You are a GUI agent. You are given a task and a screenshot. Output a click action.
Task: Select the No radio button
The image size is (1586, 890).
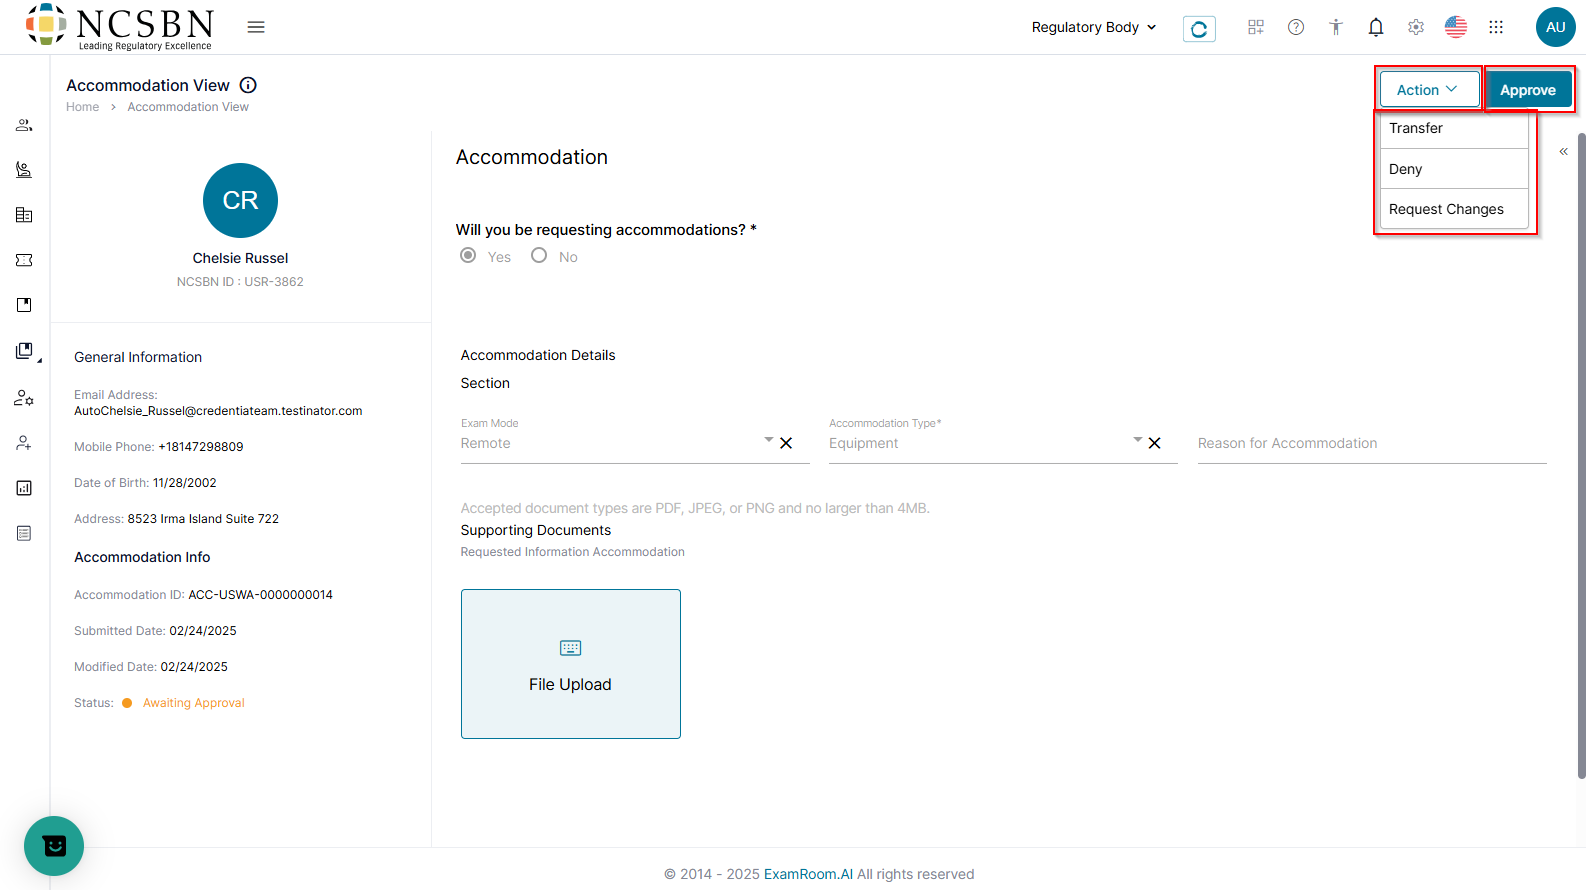[539, 256]
